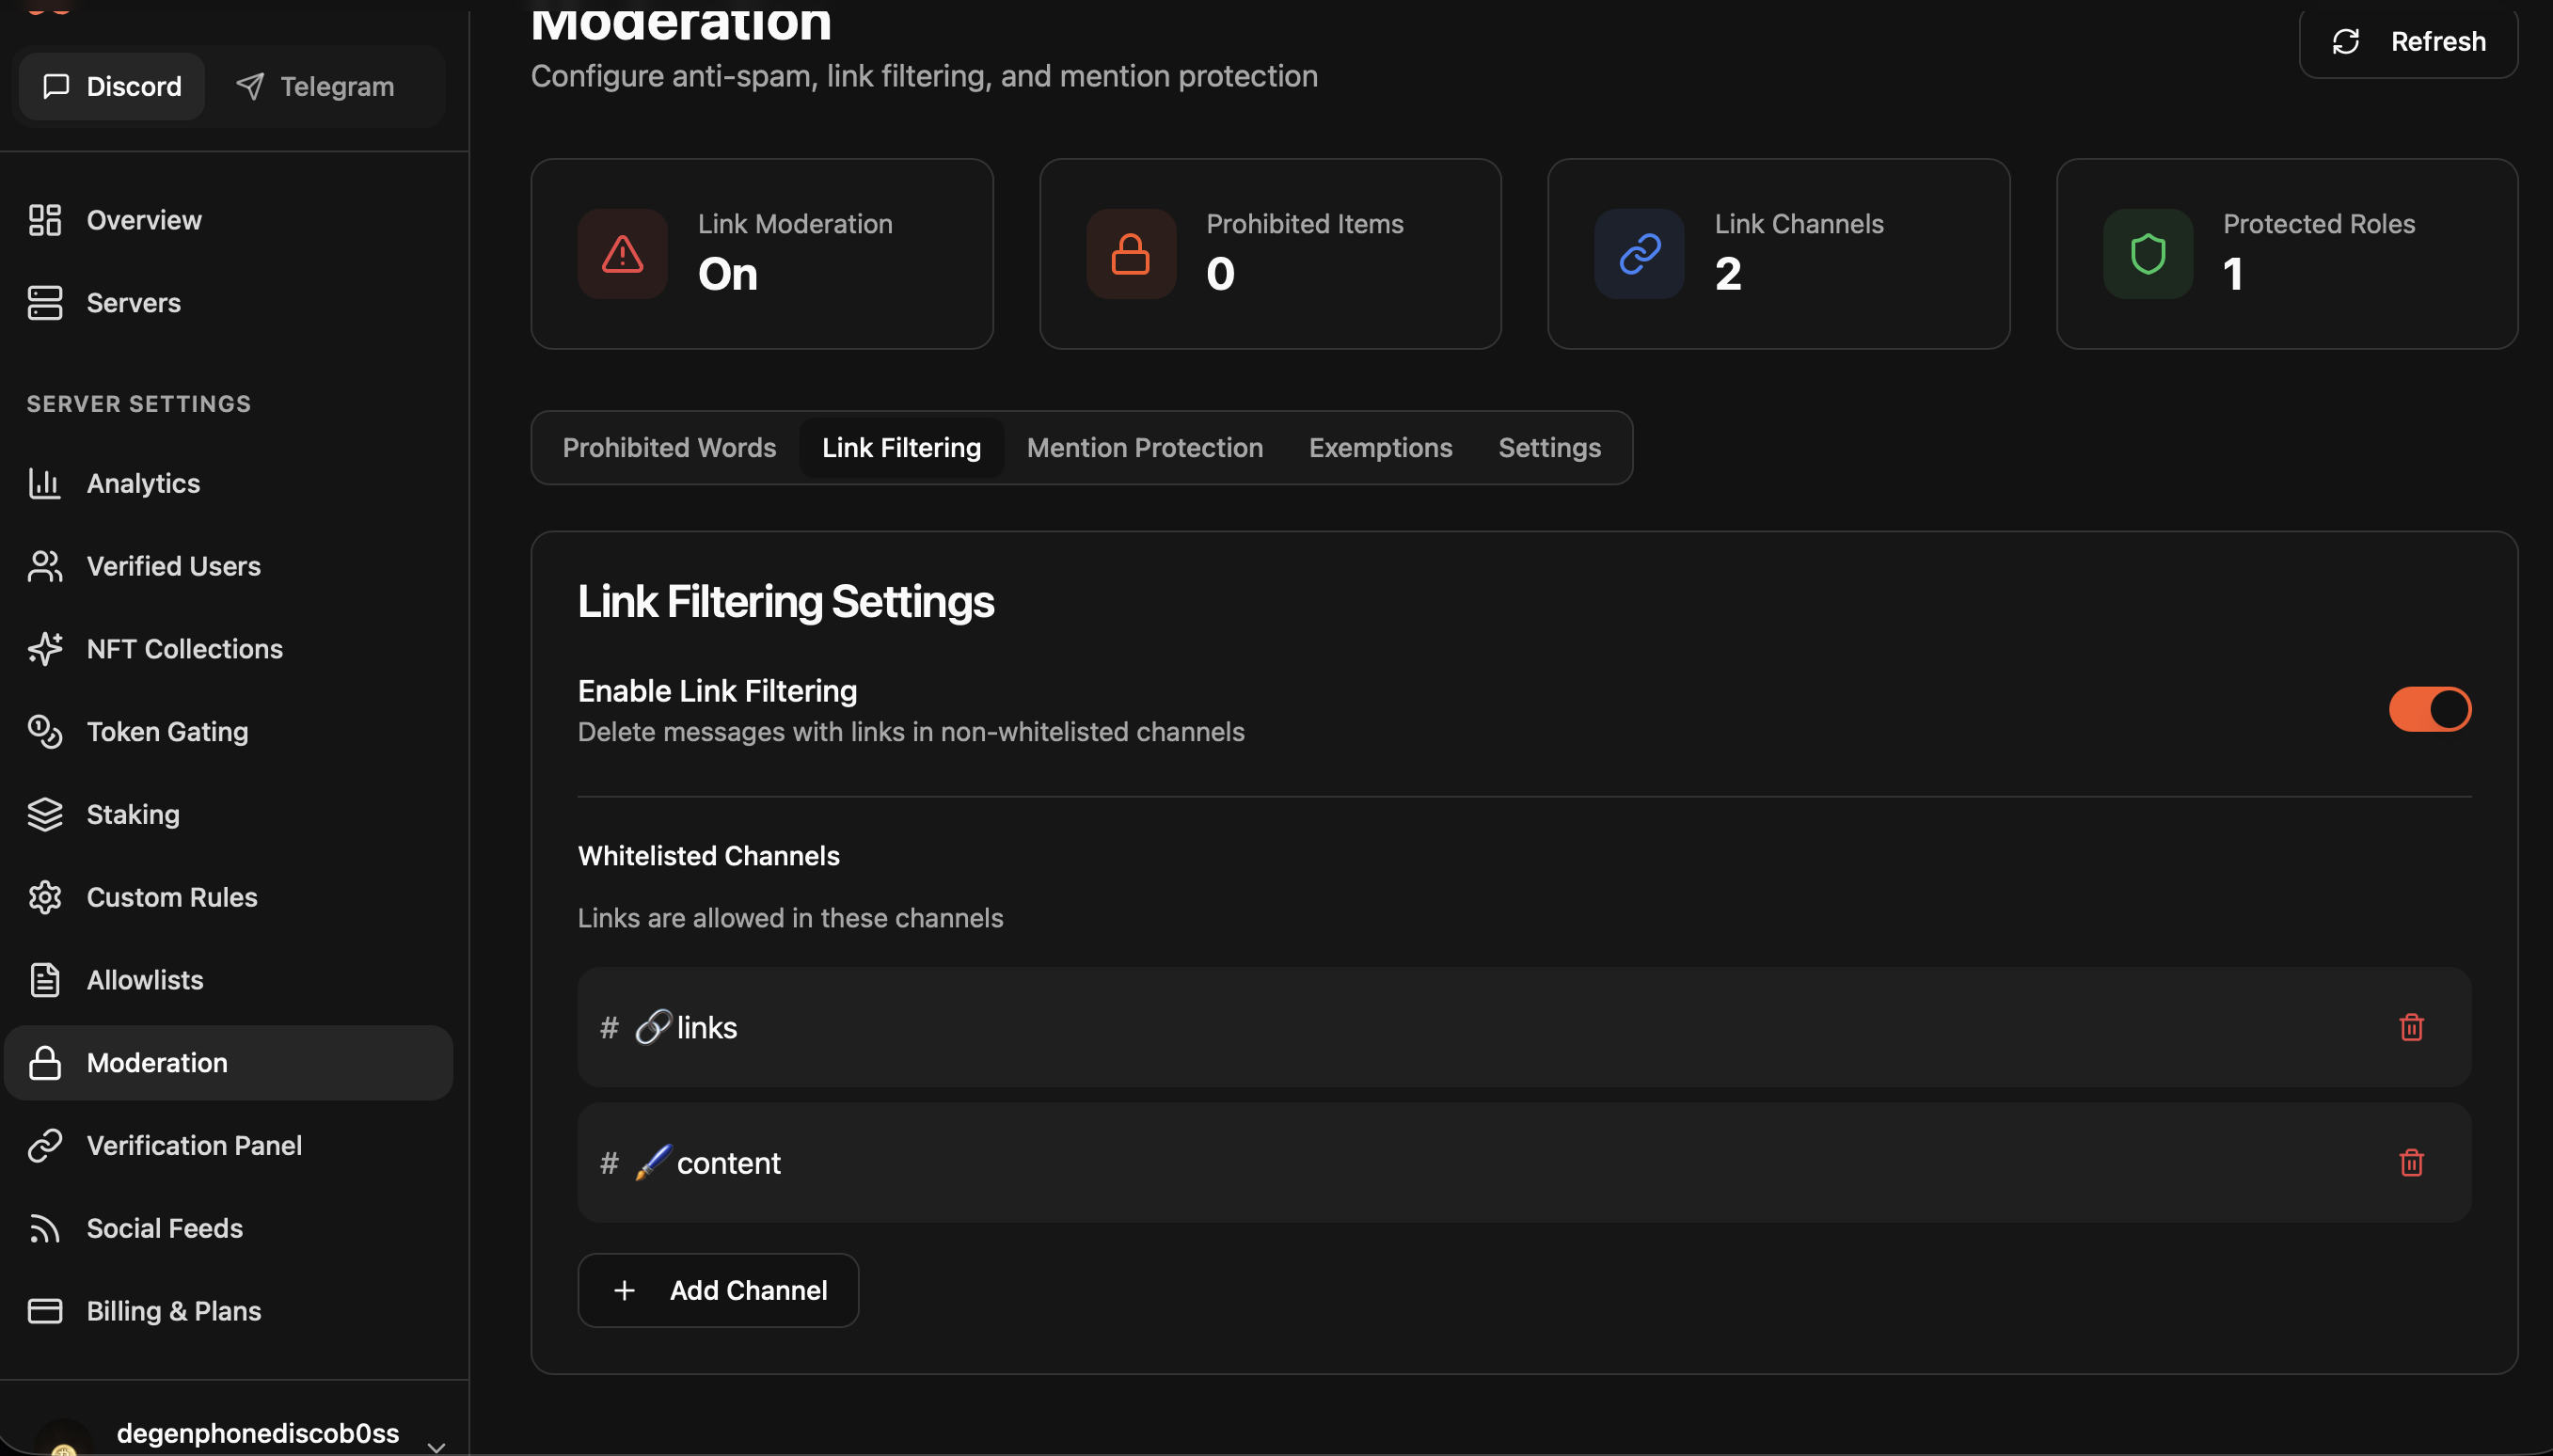Open NFT Collections via its sparkle icon
This screenshot has height=1456, width=2553.
(44, 648)
